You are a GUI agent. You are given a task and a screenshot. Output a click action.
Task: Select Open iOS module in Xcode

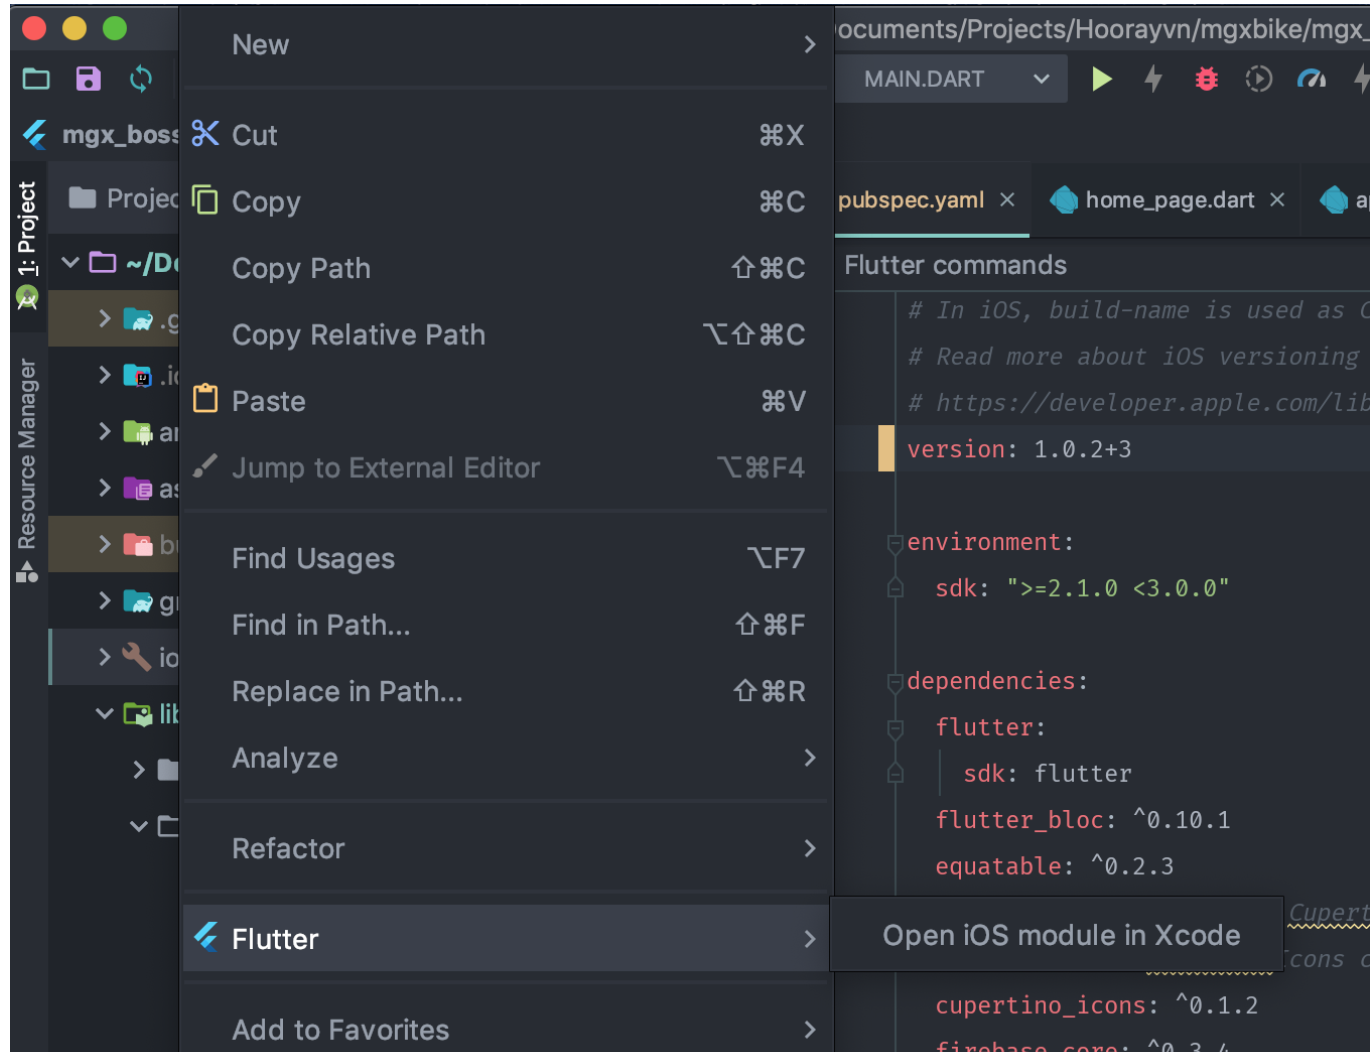1060,935
